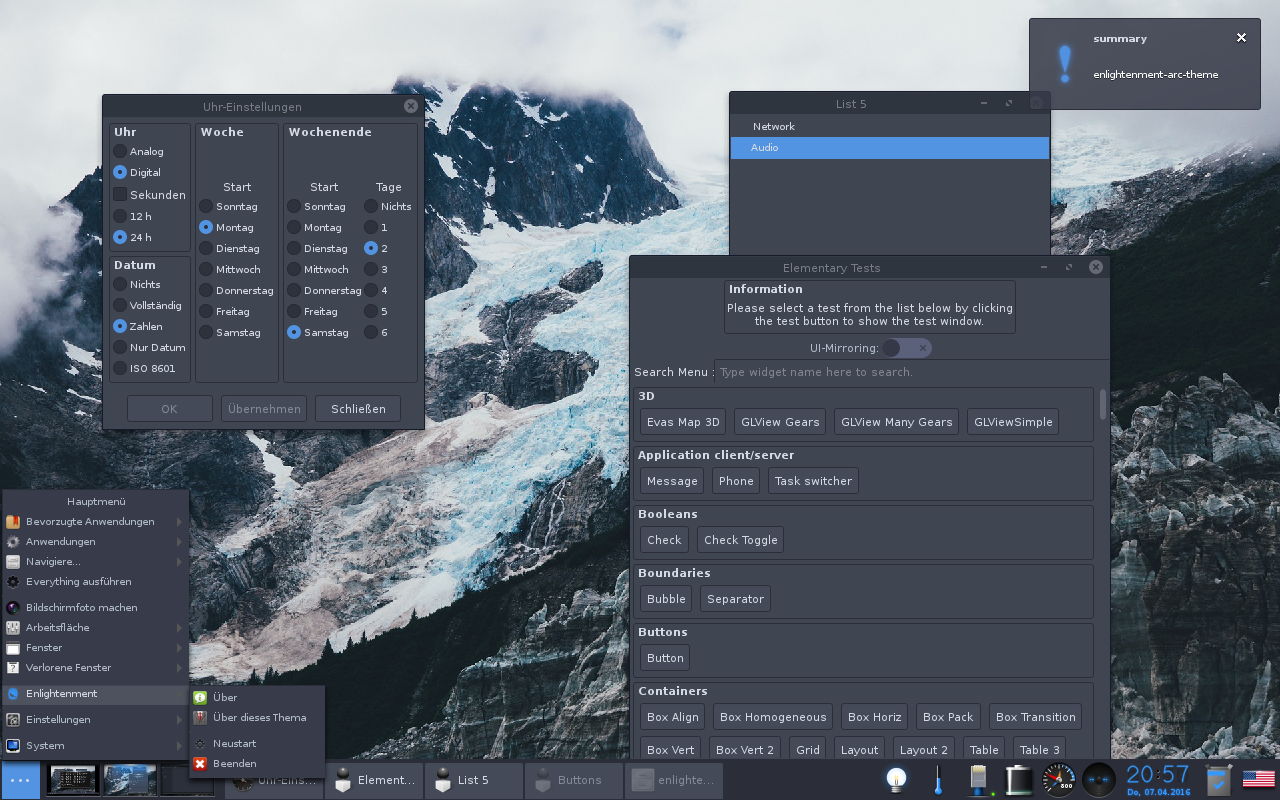Click the network connection icon in the tray

pos(978,779)
